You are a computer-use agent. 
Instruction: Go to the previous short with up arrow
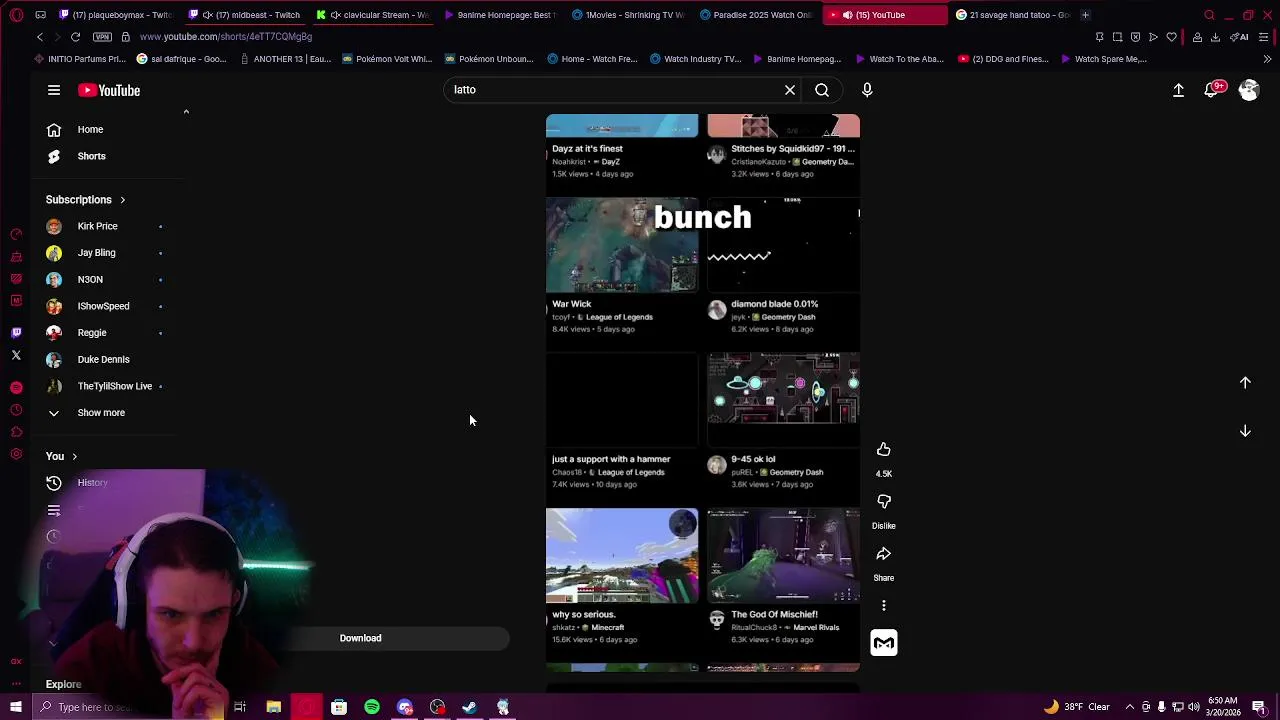(x=1245, y=382)
